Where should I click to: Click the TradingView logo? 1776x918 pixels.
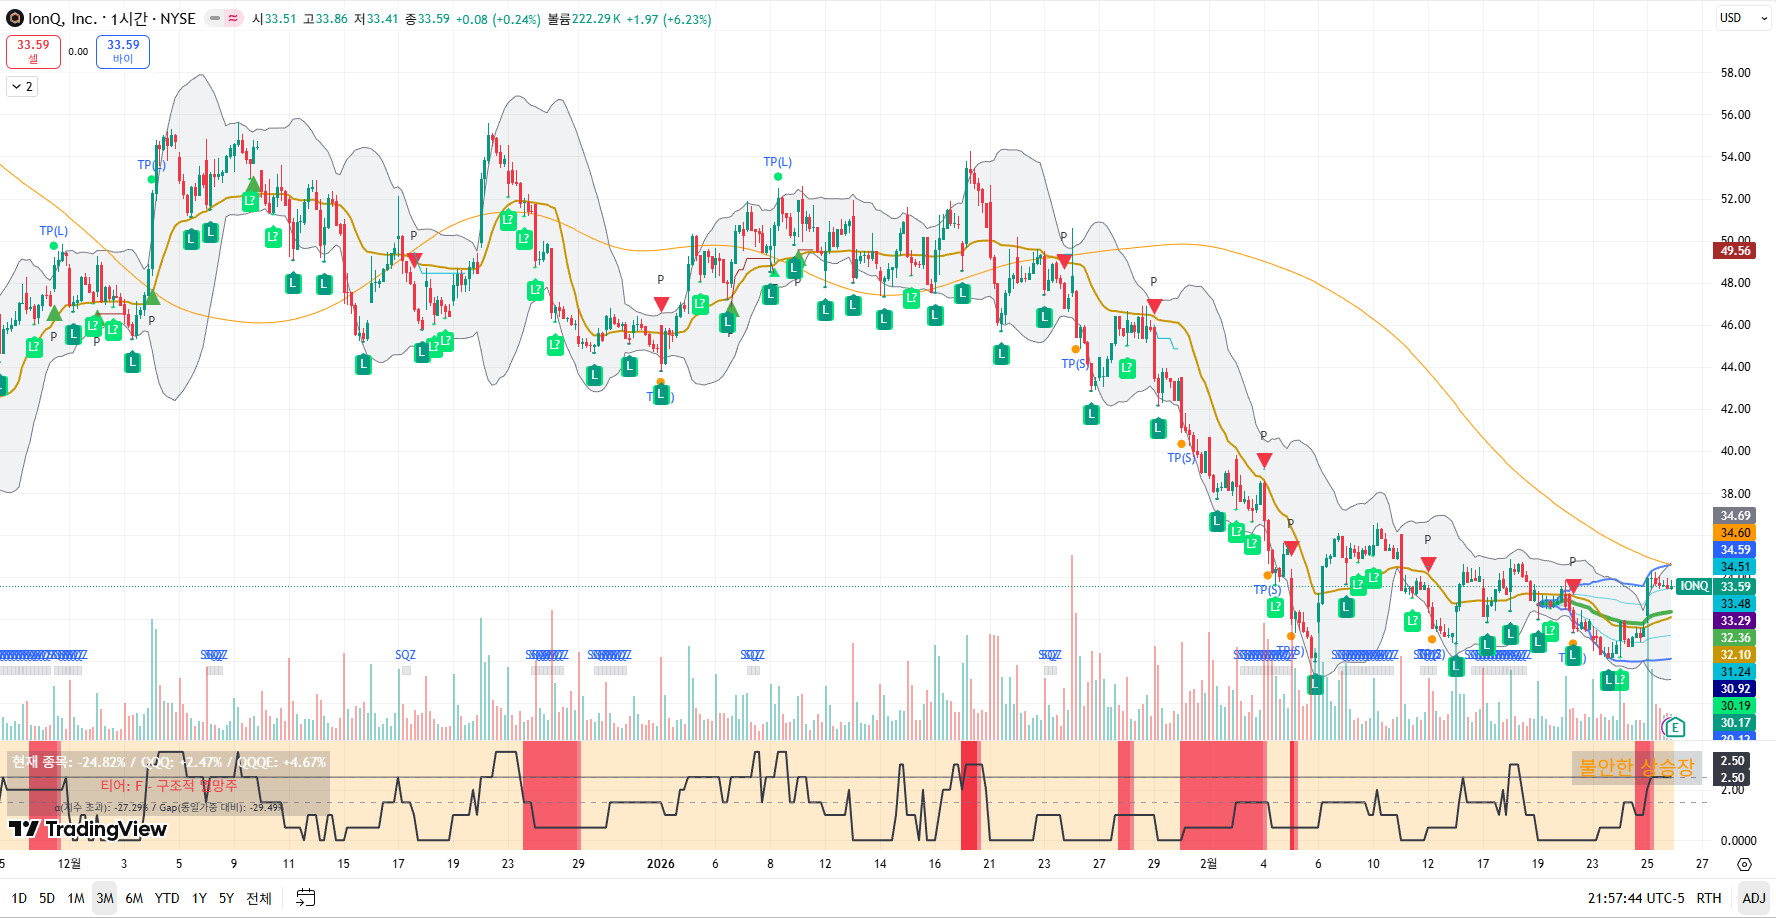click(x=88, y=829)
